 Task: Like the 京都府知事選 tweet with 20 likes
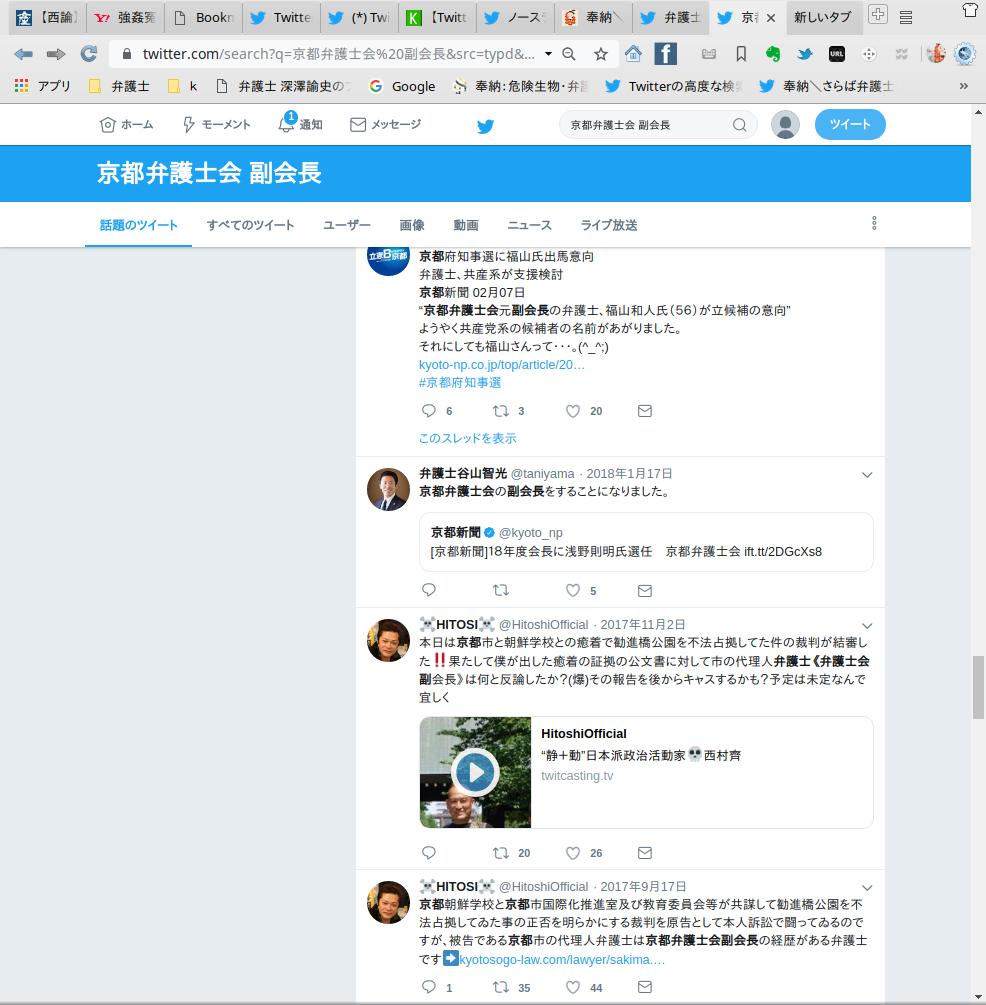[573, 411]
